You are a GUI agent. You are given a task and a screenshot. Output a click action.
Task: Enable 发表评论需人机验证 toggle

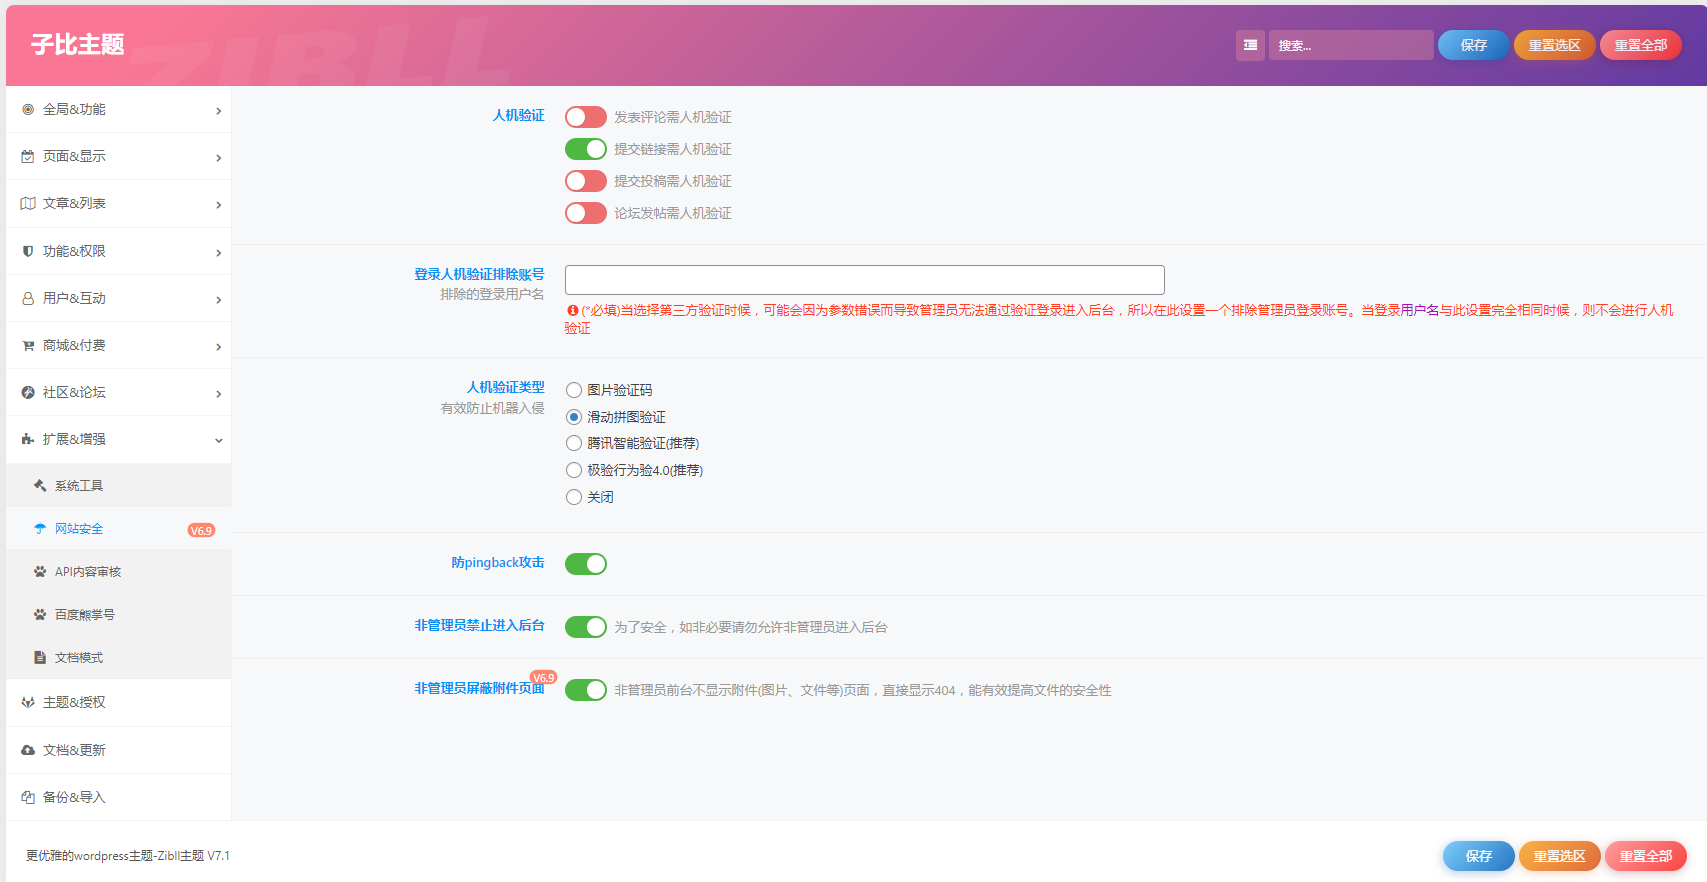click(x=585, y=117)
